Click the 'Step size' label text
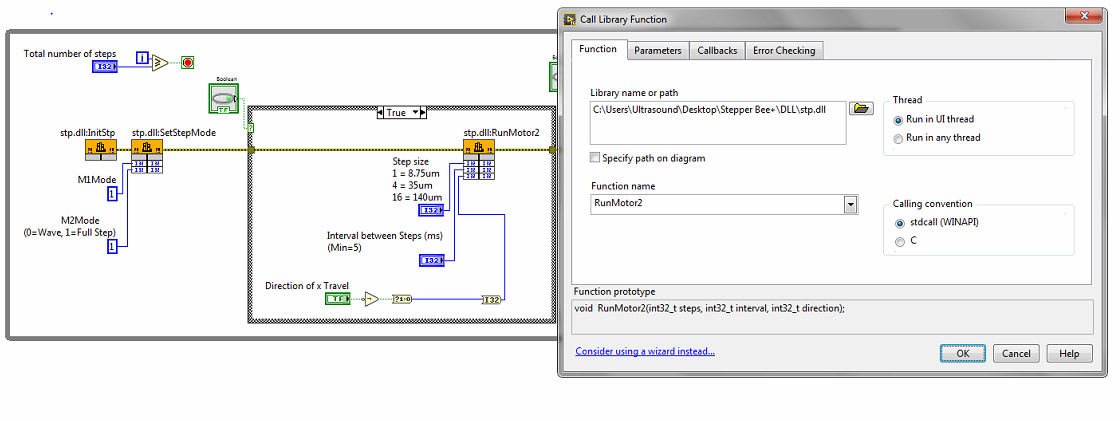The width and height of the screenshot is (1120, 421). click(x=410, y=162)
